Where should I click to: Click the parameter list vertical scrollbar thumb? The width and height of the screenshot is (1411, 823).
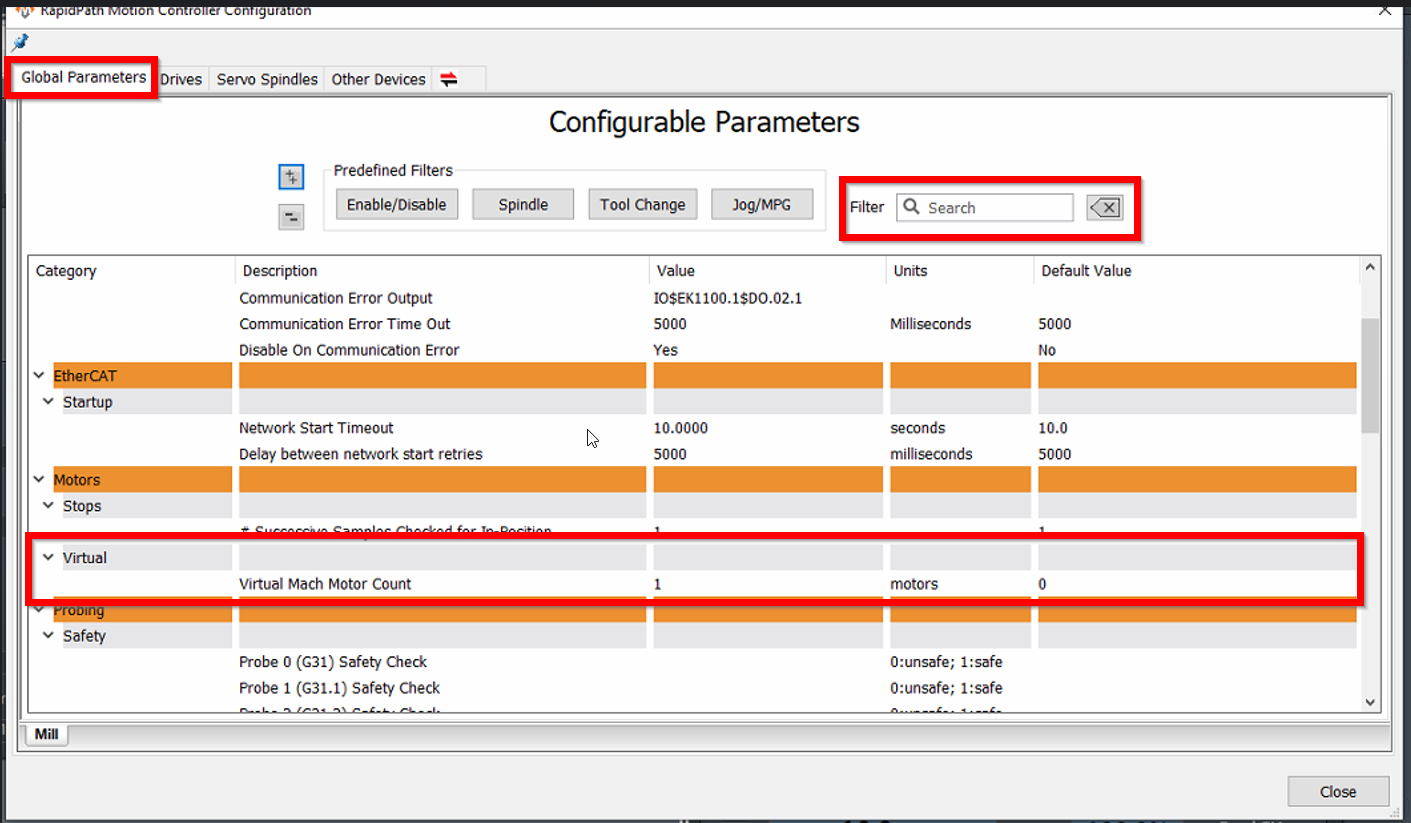(1370, 375)
